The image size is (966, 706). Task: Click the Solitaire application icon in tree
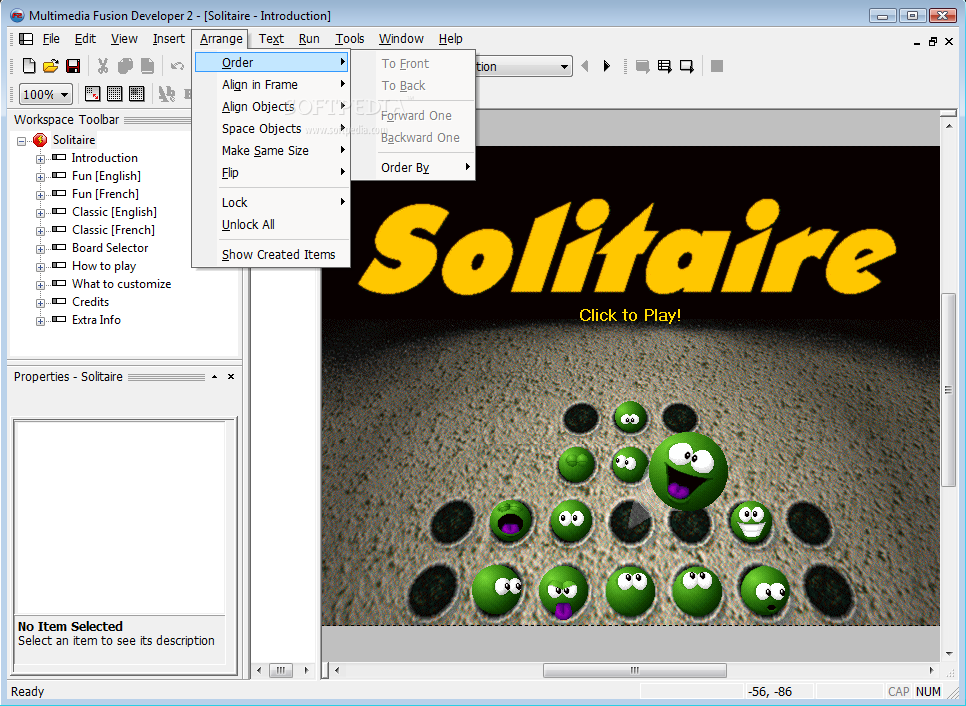click(40, 140)
